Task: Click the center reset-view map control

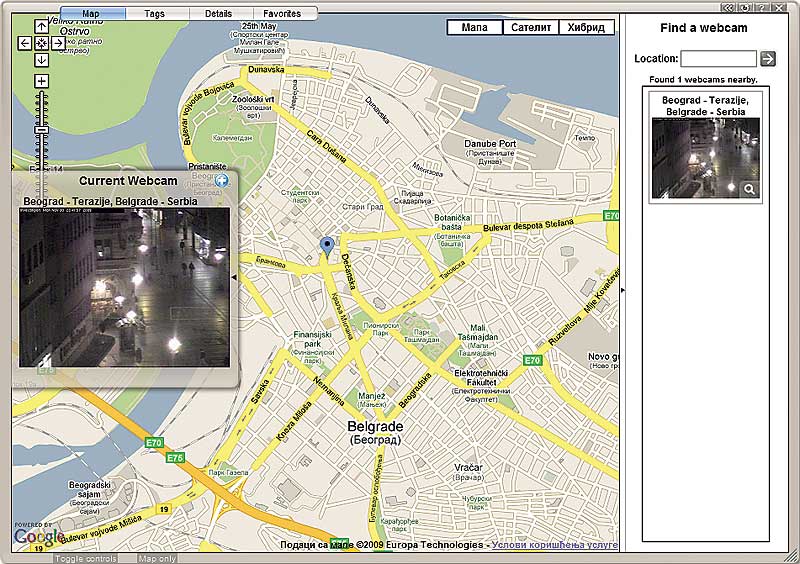Action: pos(41,43)
